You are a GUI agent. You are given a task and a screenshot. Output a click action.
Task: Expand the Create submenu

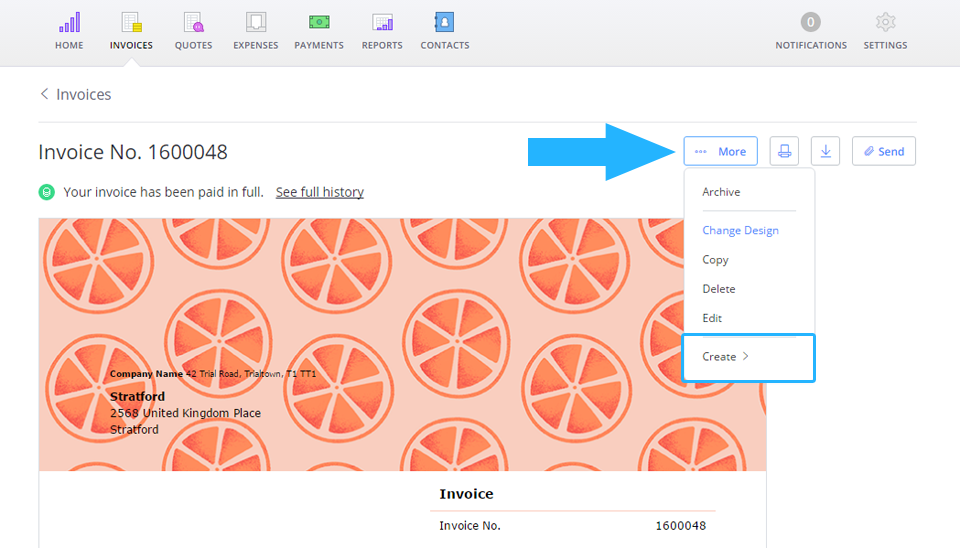pyautogui.click(x=725, y=357)
